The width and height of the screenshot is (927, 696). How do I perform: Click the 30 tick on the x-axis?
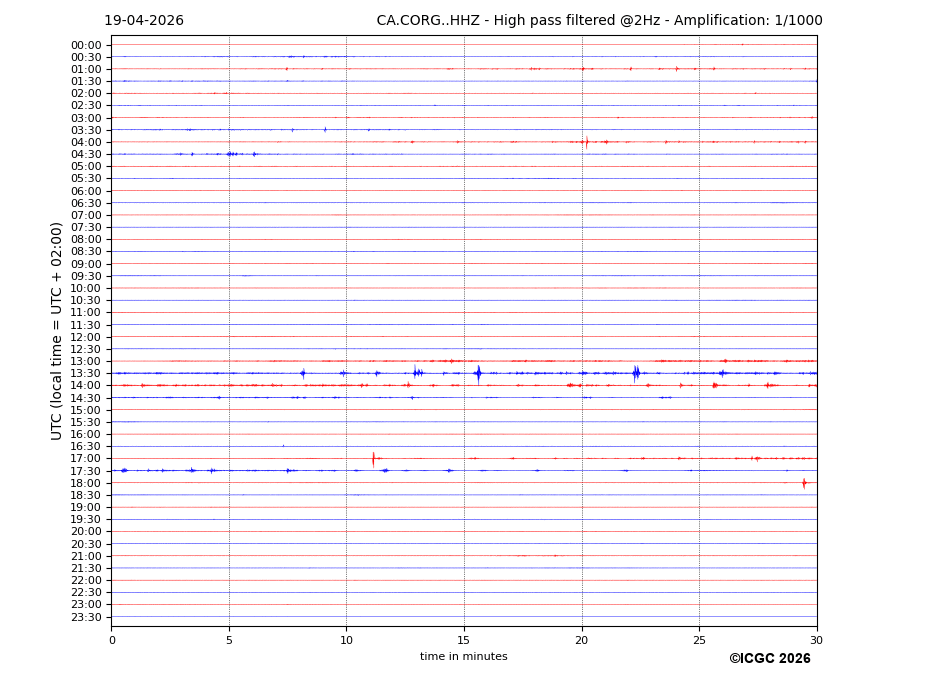[816, 640]
